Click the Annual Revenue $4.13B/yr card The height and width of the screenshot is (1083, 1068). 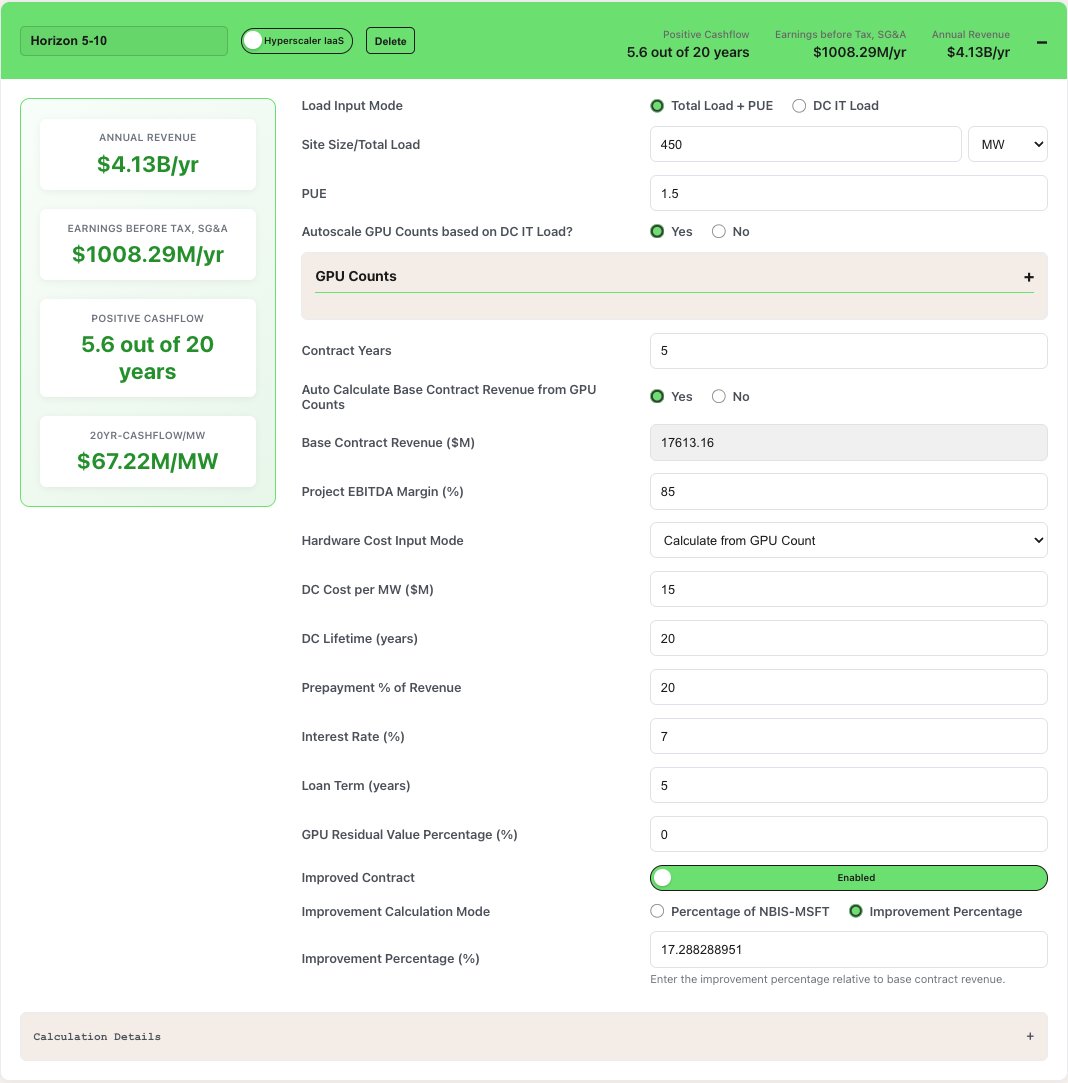point(148,154)
